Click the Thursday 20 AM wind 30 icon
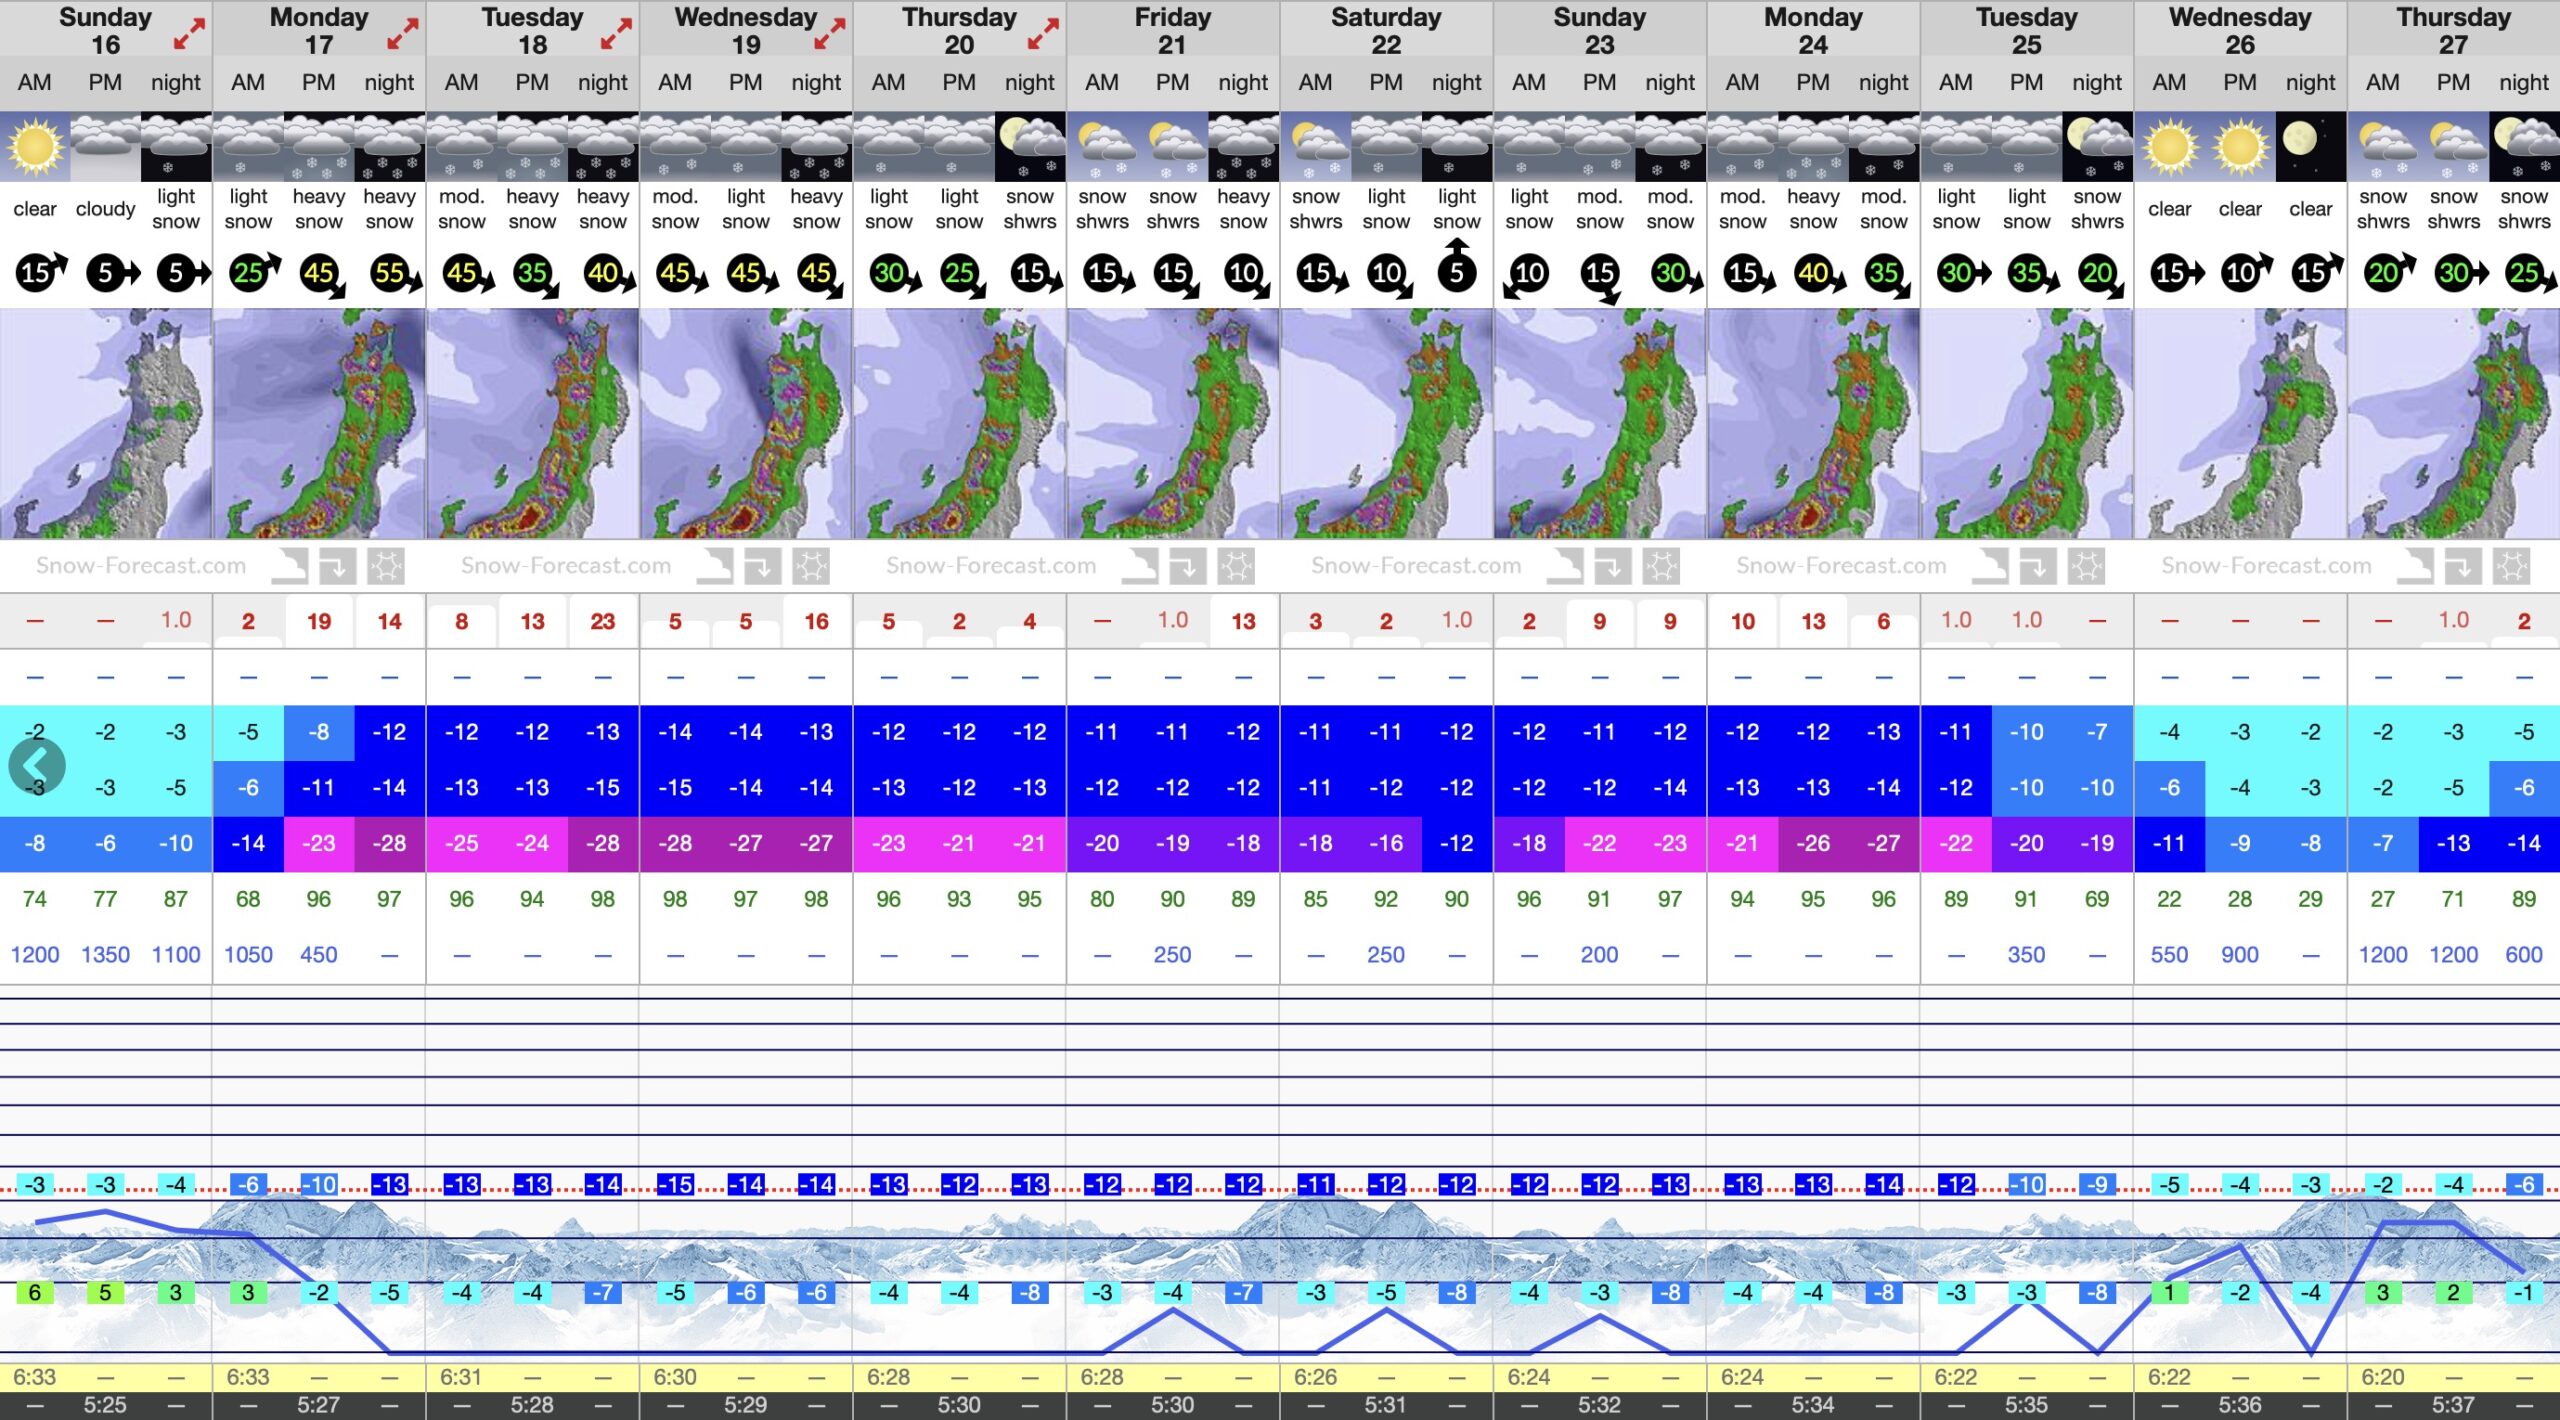Screen dimensions: 2560x1420 896,274
